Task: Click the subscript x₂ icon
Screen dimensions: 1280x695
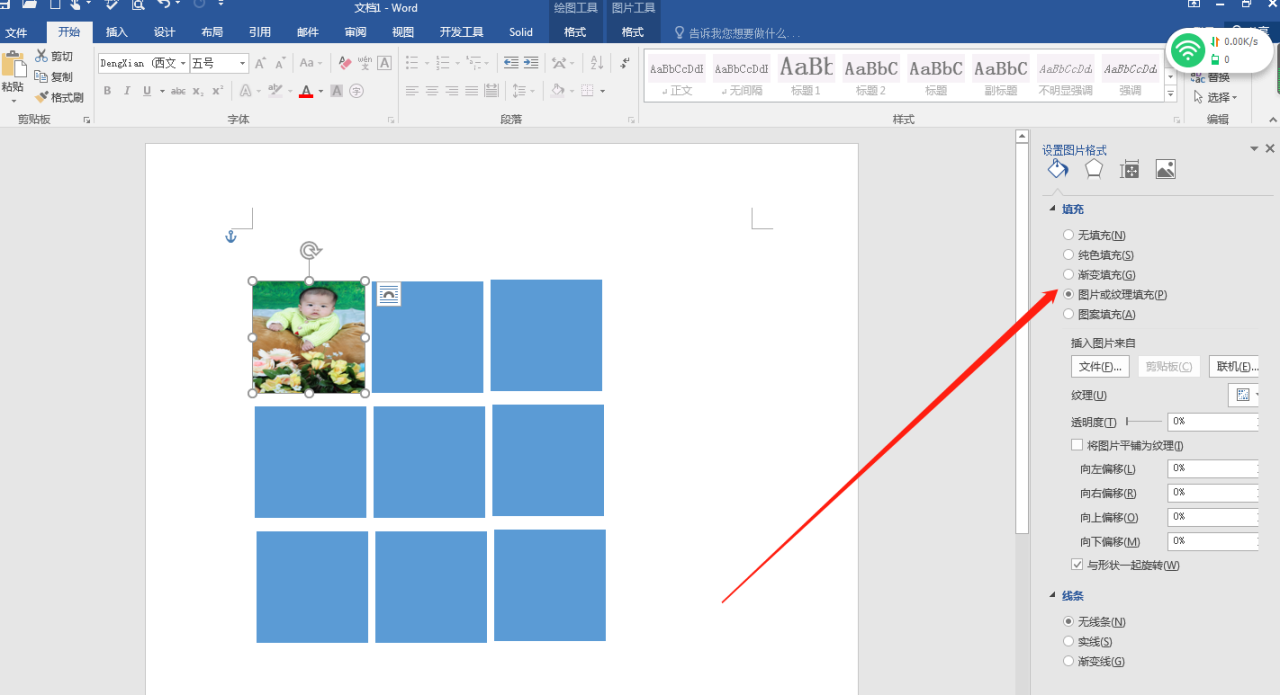Action: (198, 91)
